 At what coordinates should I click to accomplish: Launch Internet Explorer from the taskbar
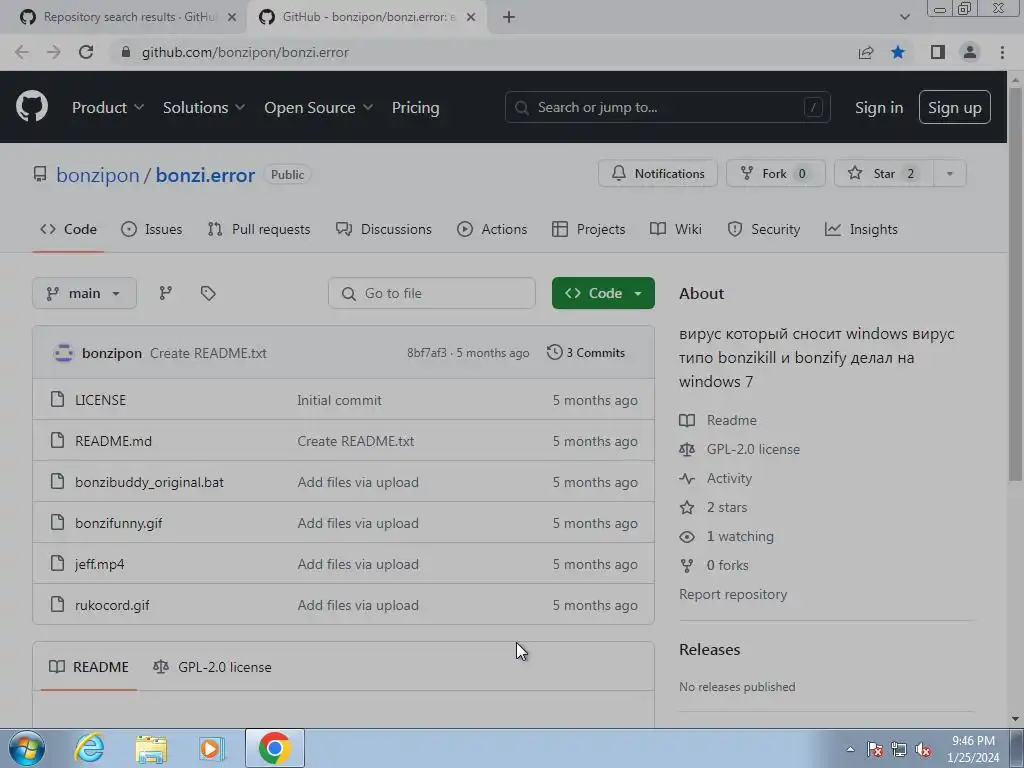coord(89,748)
